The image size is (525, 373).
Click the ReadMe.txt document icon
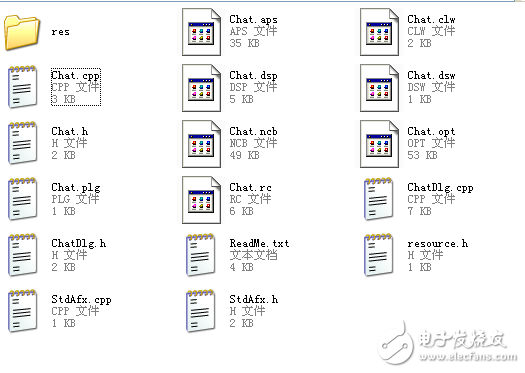(x=201, y=255)
